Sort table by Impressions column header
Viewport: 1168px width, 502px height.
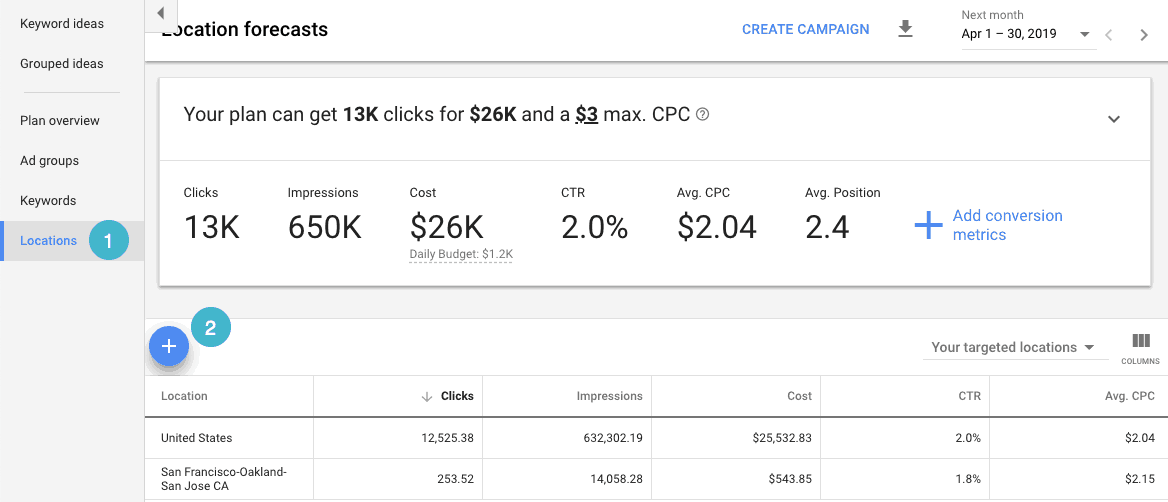[x=609, y=396]
